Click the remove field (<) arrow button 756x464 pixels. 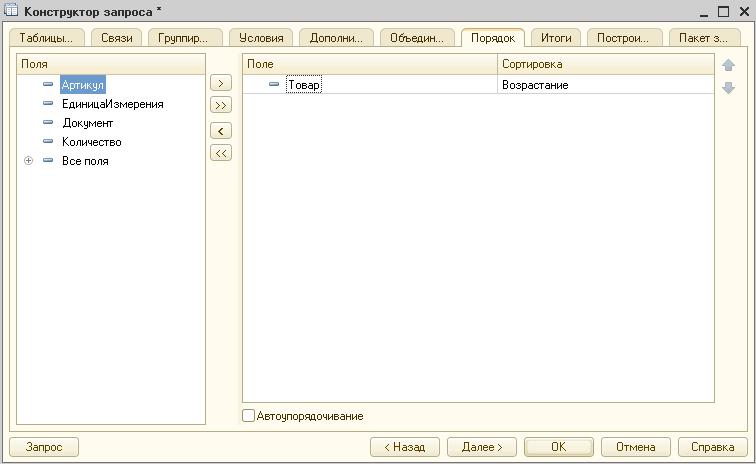pos(220,131)
